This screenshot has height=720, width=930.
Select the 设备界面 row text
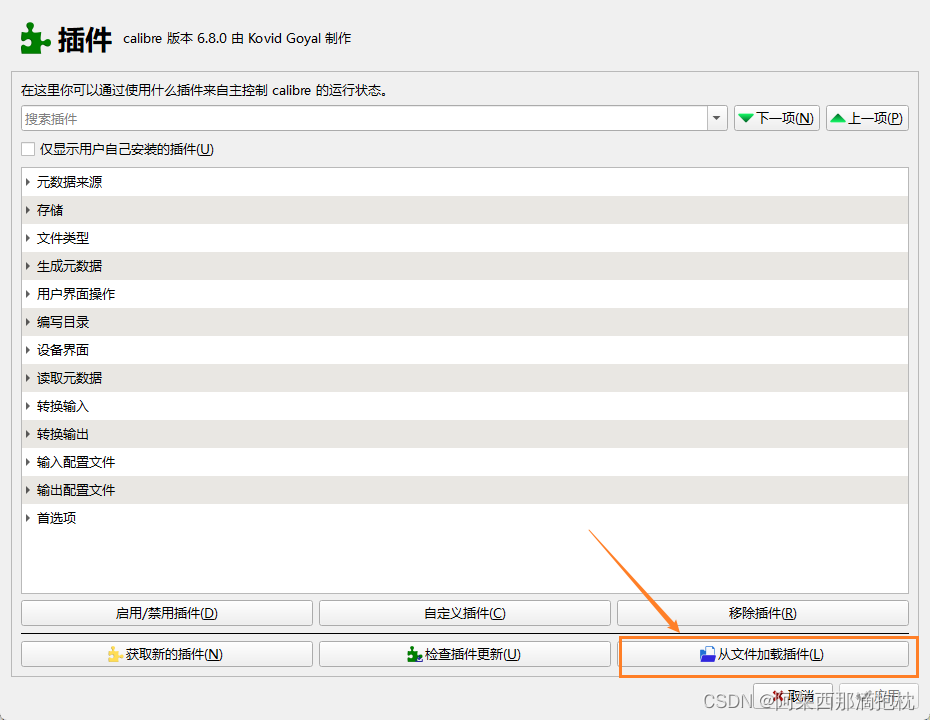[x=63, y=350]
